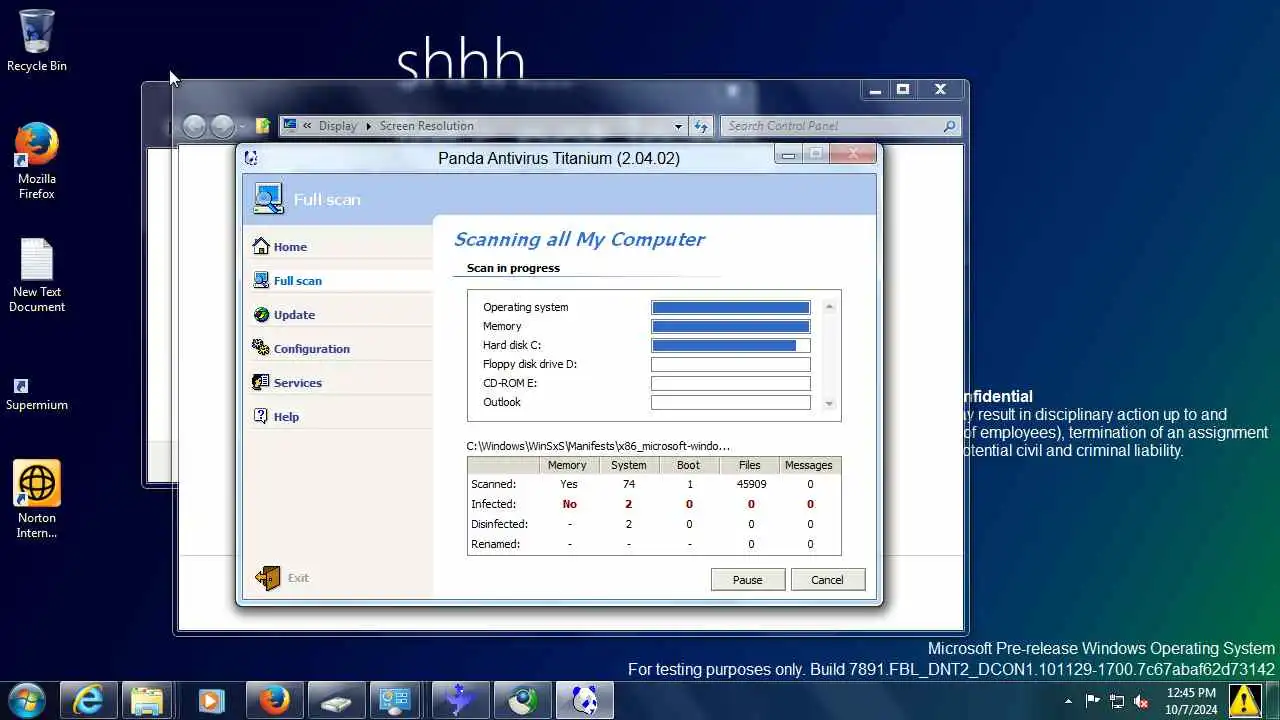Click the Display breadcrumb segment
Screen dimensions: 1280x720
point(338,126)
